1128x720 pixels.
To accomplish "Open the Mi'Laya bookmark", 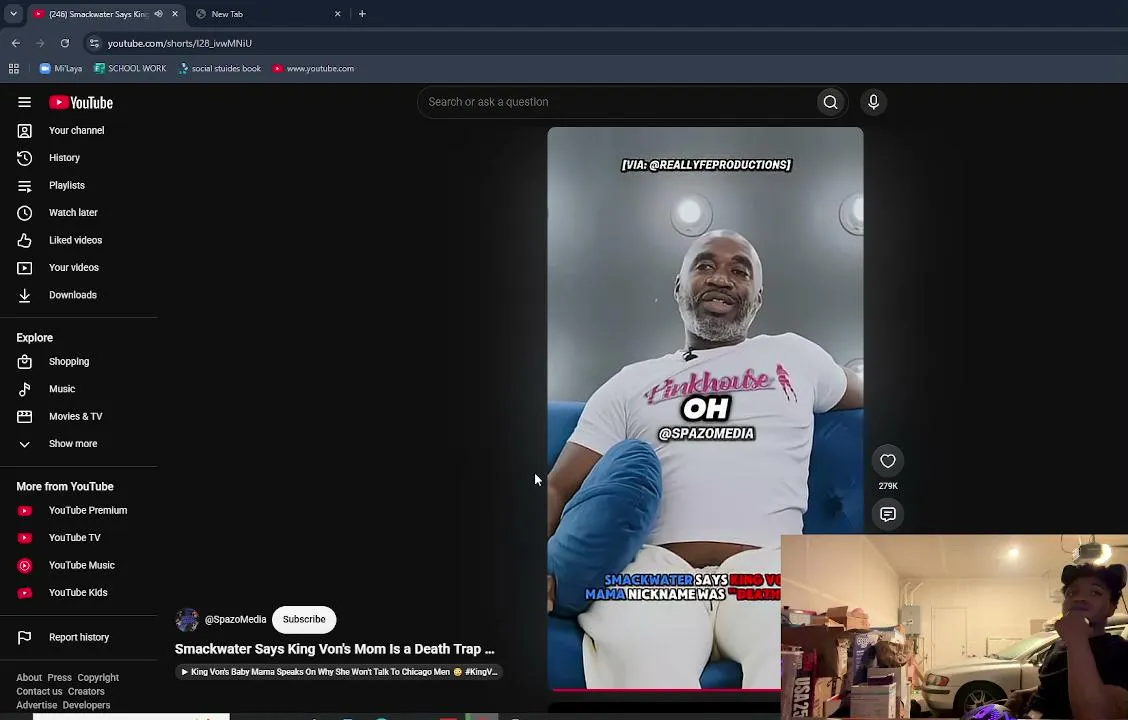I will pyautogui.click(x=61, y=68).
